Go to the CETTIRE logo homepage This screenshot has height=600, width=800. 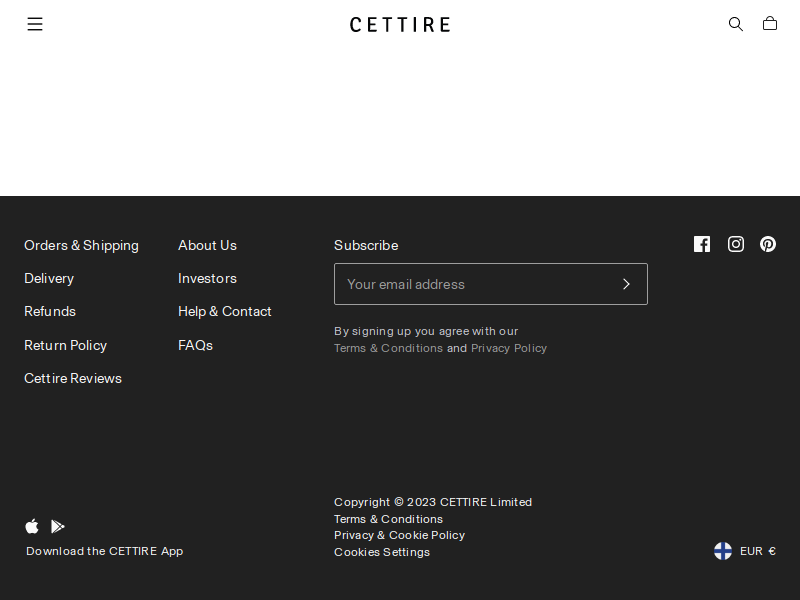click(x=400, y=24)
